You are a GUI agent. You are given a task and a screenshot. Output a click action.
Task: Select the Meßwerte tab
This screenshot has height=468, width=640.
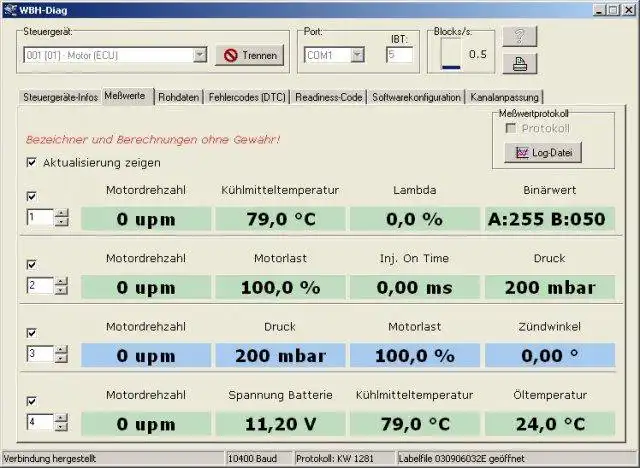point(128,96)
